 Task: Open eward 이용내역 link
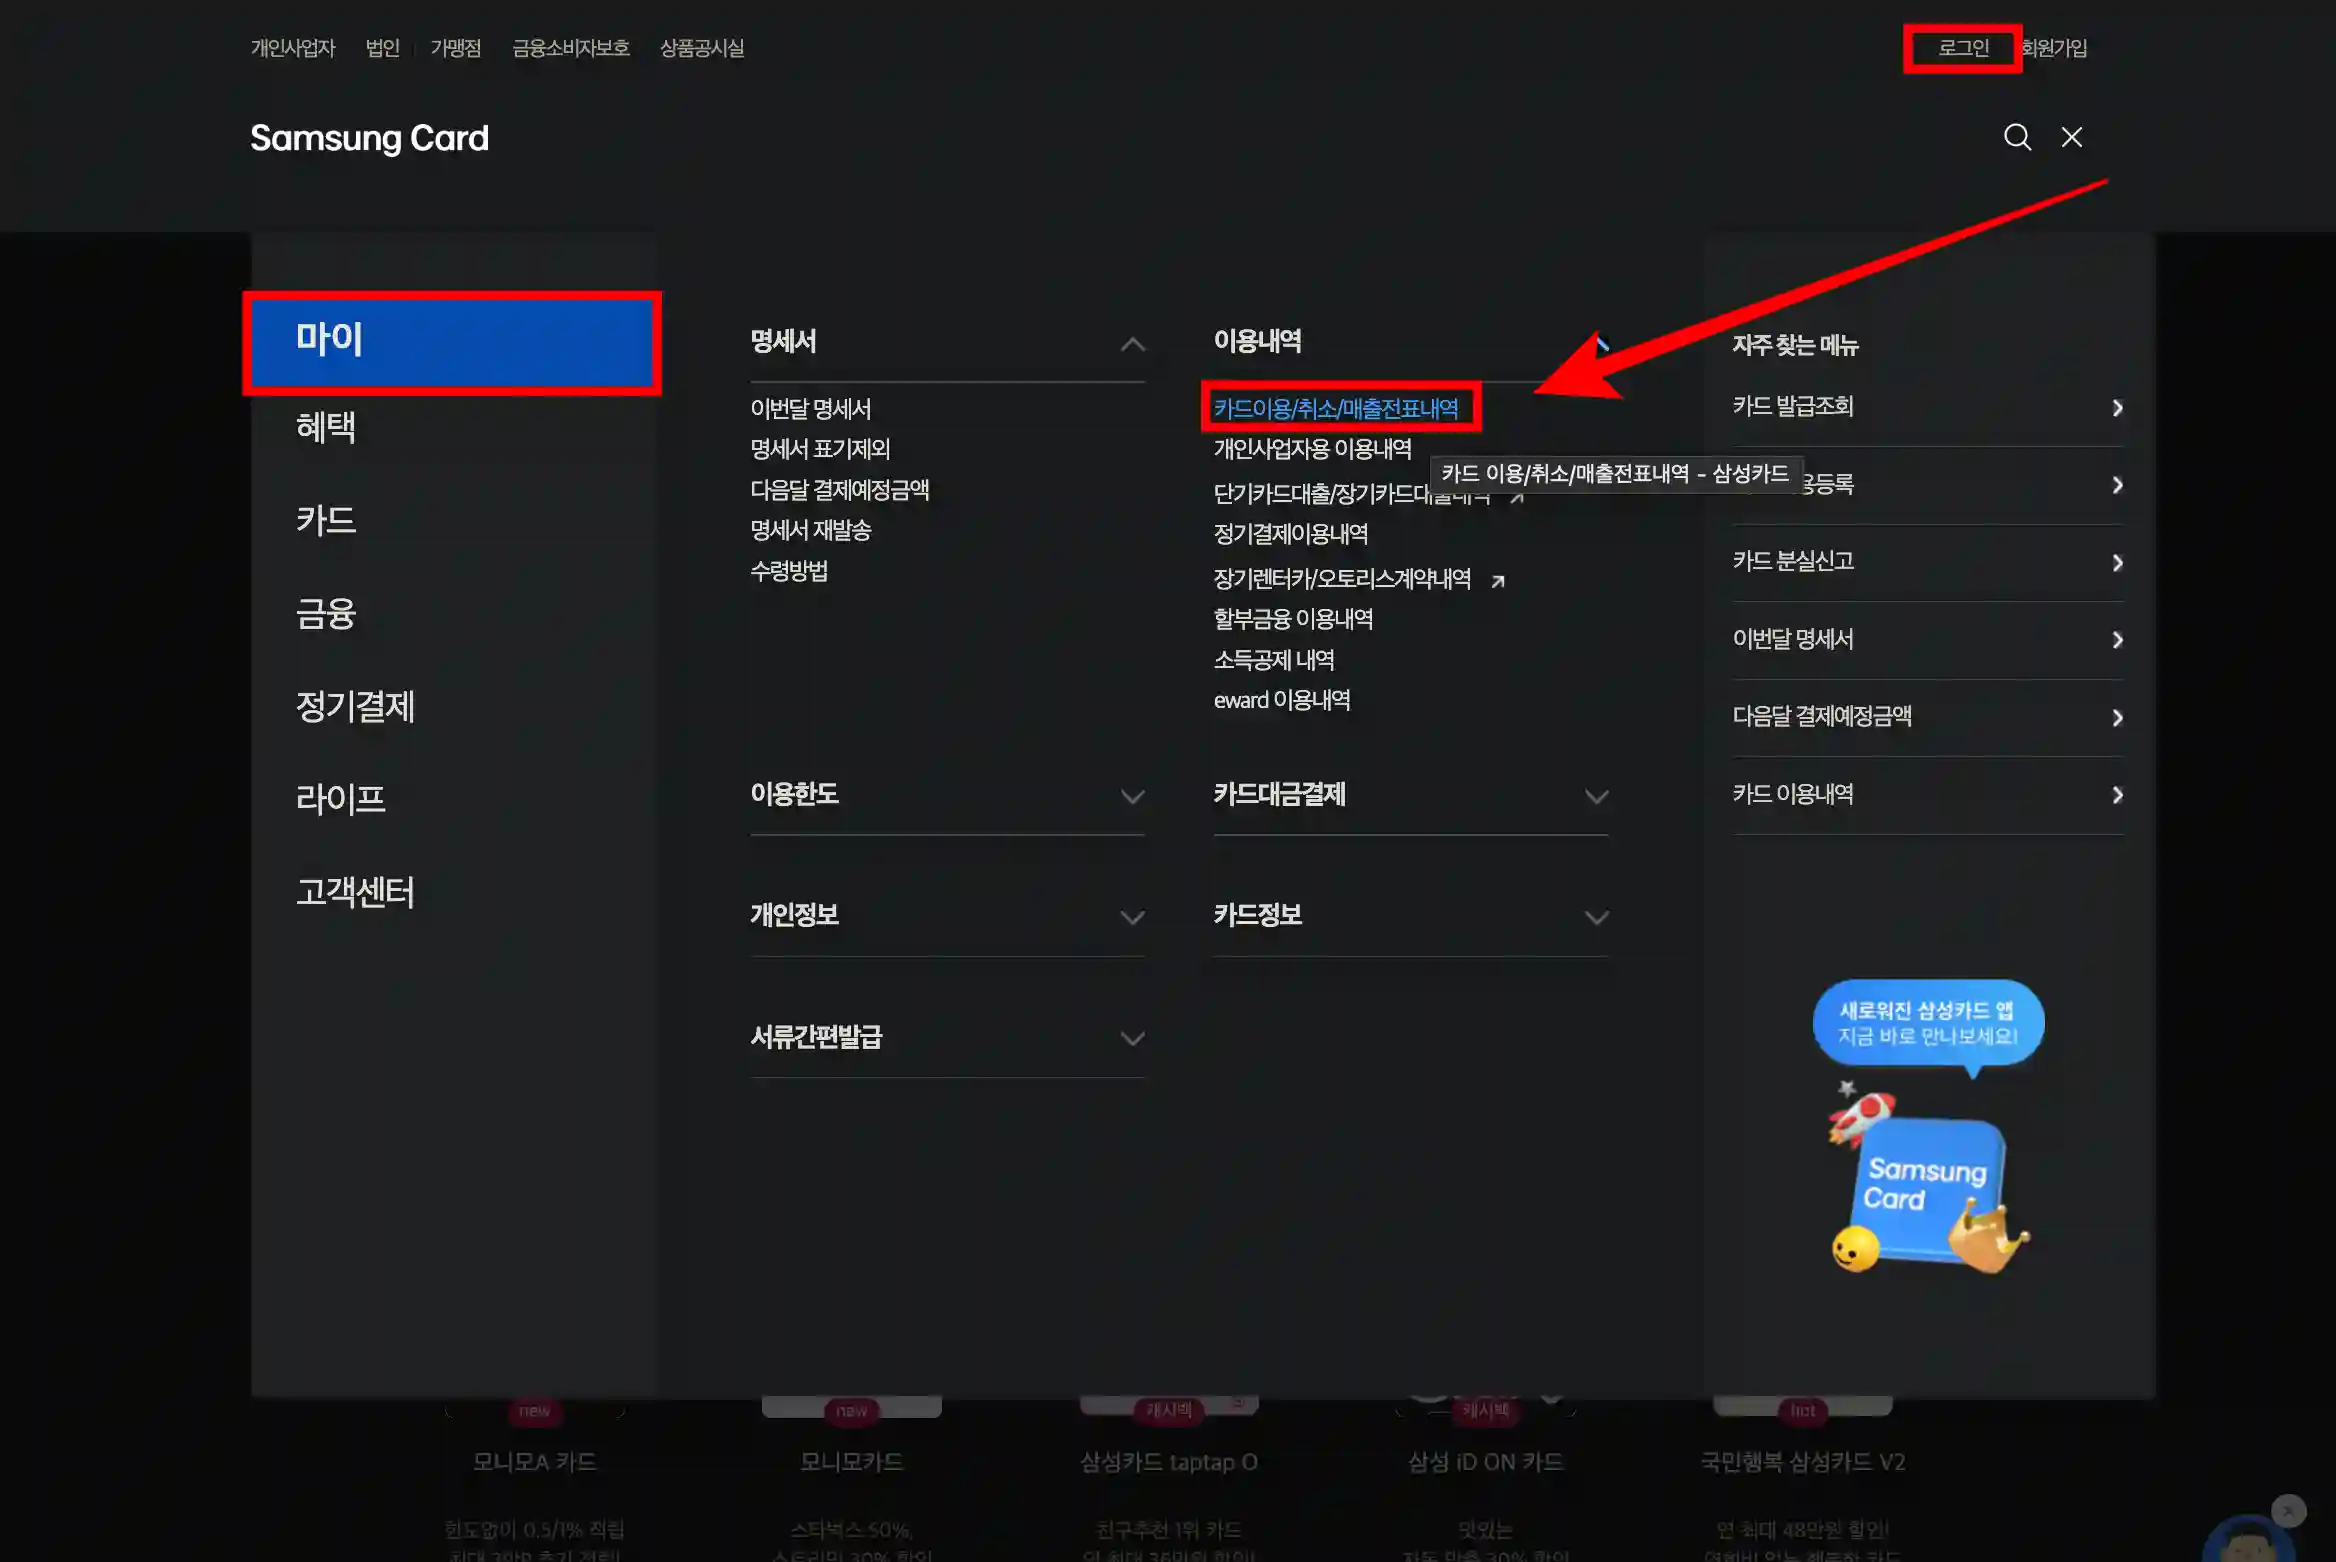(1282, 700)
